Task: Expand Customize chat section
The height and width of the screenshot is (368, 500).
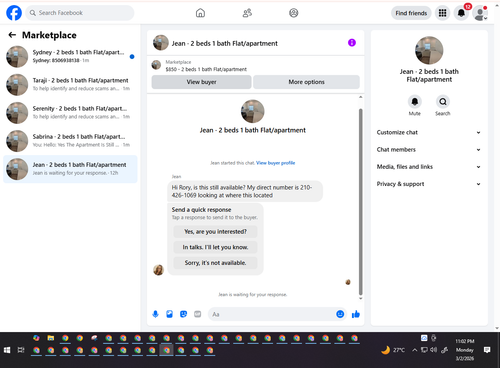Action: pos(429,132)
